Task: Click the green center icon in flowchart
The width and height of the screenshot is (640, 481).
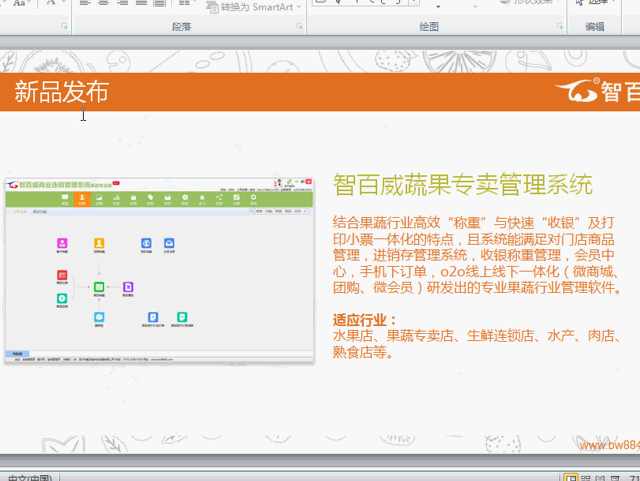Action: click(100, 287)
